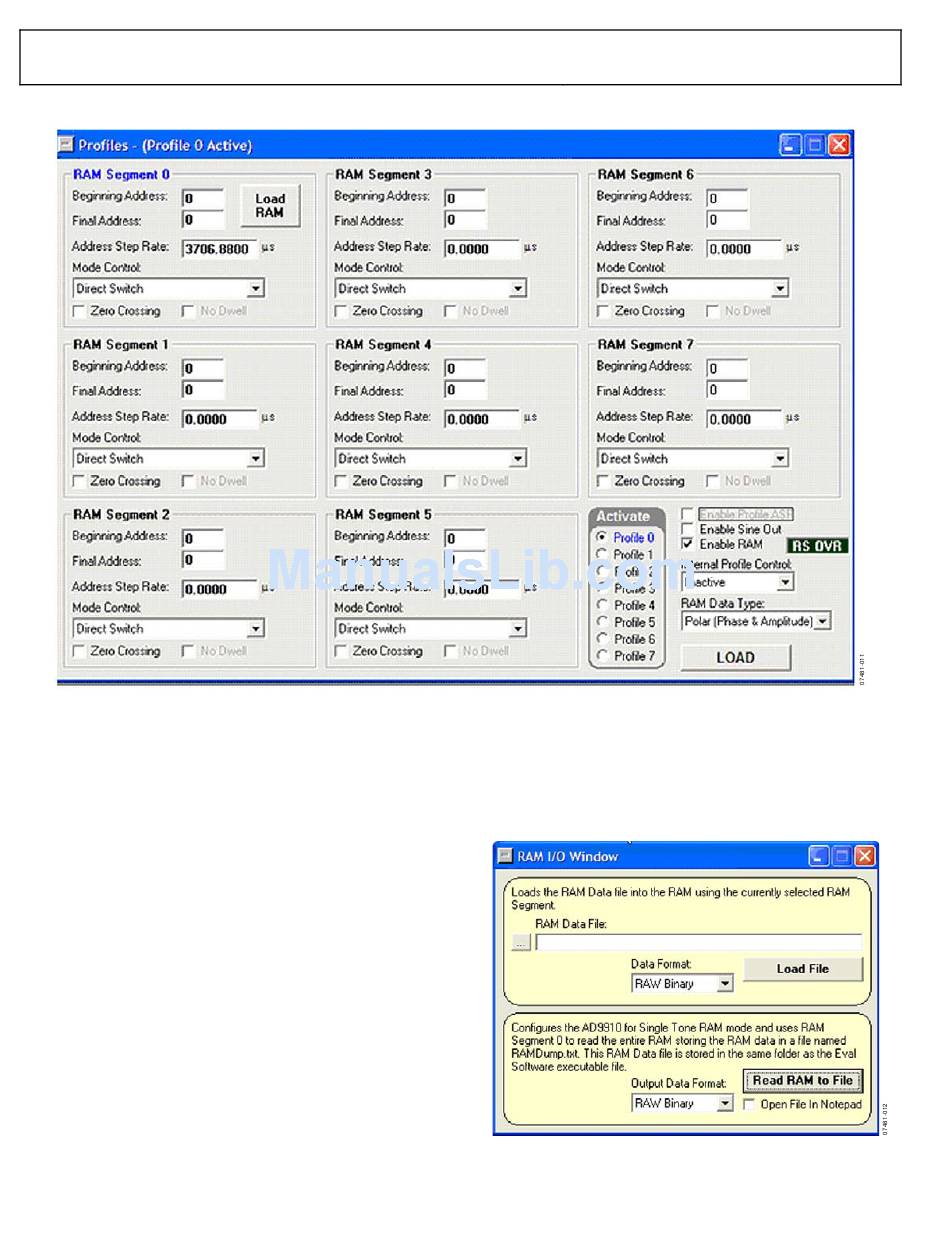Select the Profile 4 radio button
The width and height of the screenshot is (950, 1248).
[602, 605]
